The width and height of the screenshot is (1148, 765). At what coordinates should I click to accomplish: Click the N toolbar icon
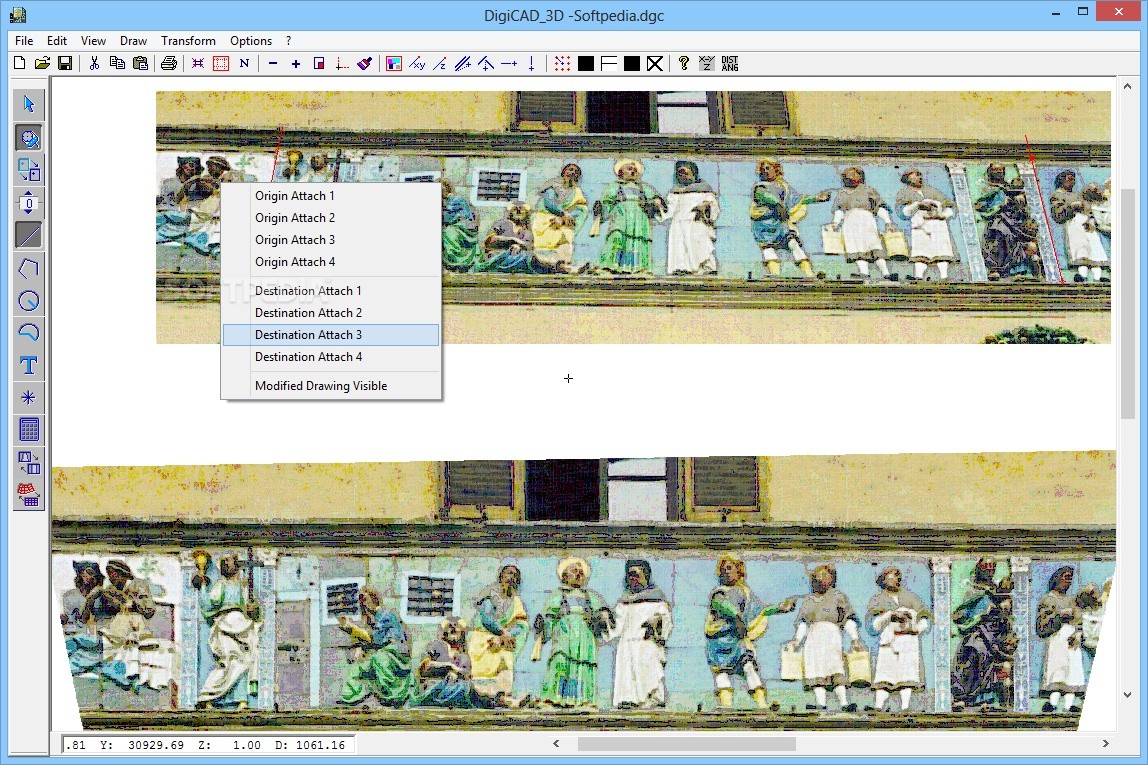(245, 64)
